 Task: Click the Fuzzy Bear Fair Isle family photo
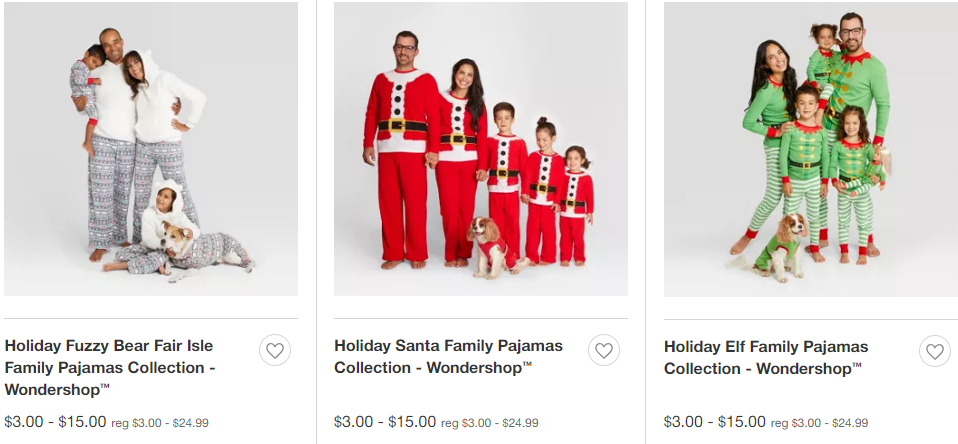(x=150, y=149)
